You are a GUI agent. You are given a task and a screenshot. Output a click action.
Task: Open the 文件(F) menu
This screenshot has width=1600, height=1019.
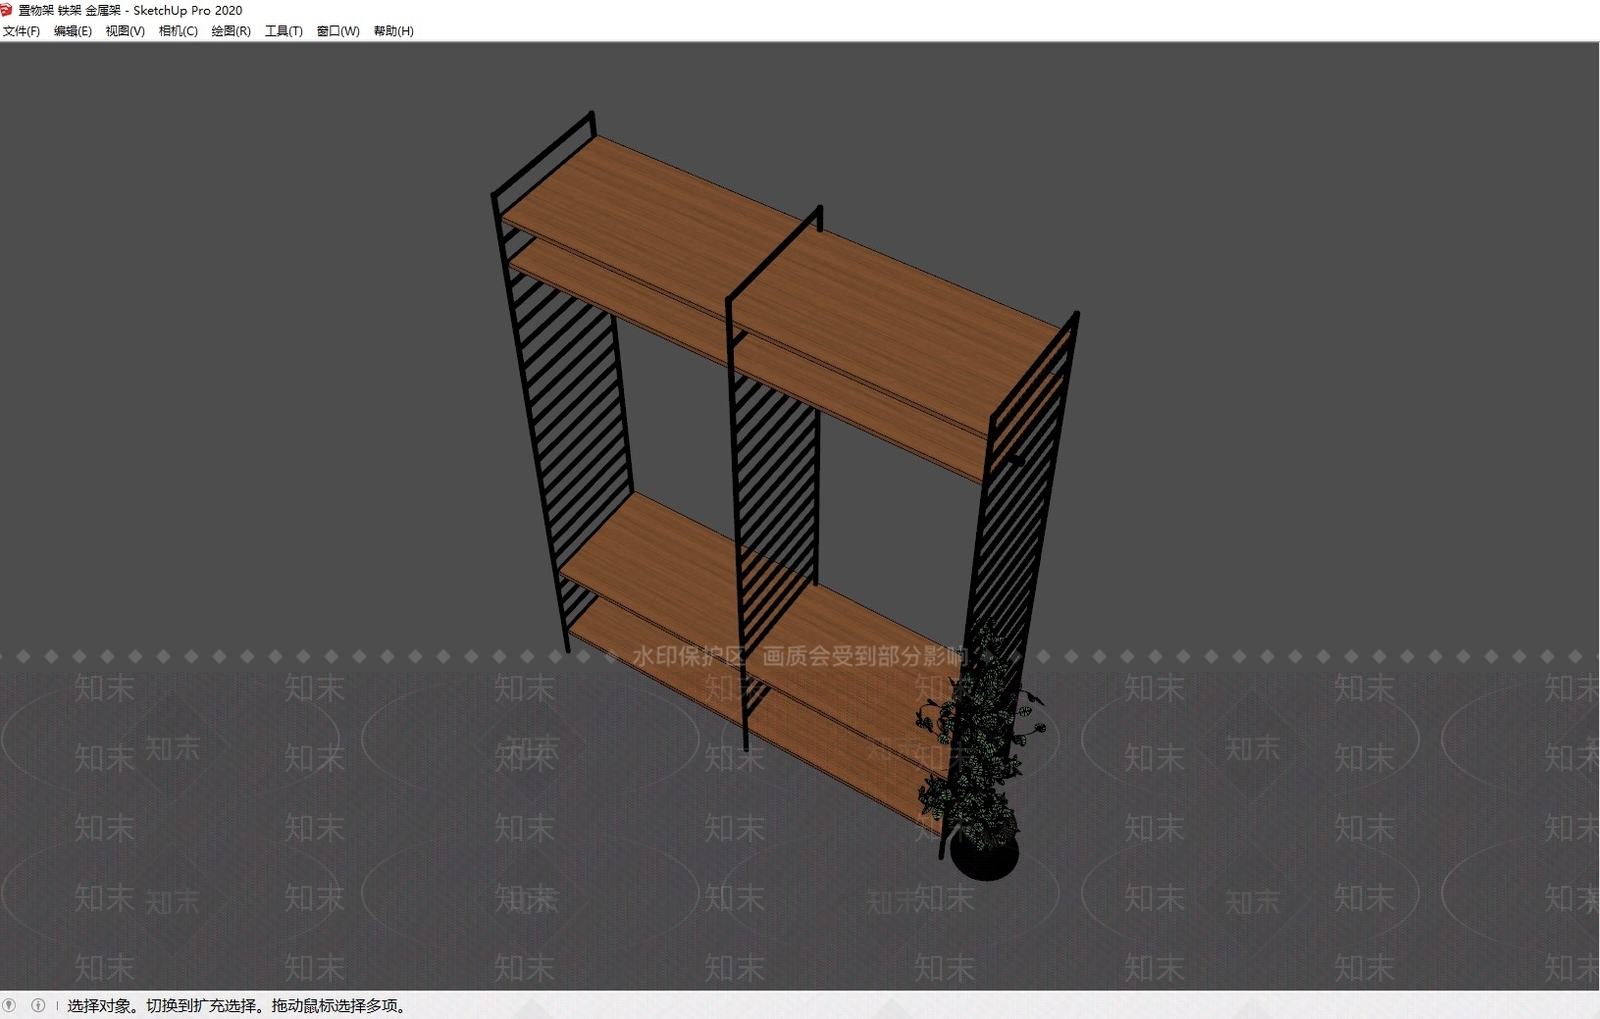21,31
